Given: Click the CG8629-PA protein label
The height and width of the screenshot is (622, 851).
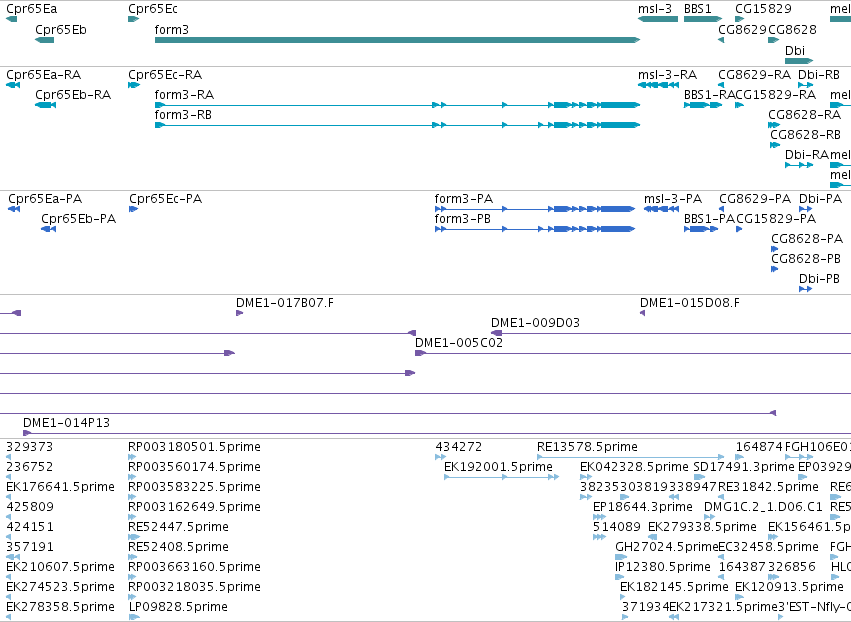Looking at the screenshot, I should [x=755, y=199].
